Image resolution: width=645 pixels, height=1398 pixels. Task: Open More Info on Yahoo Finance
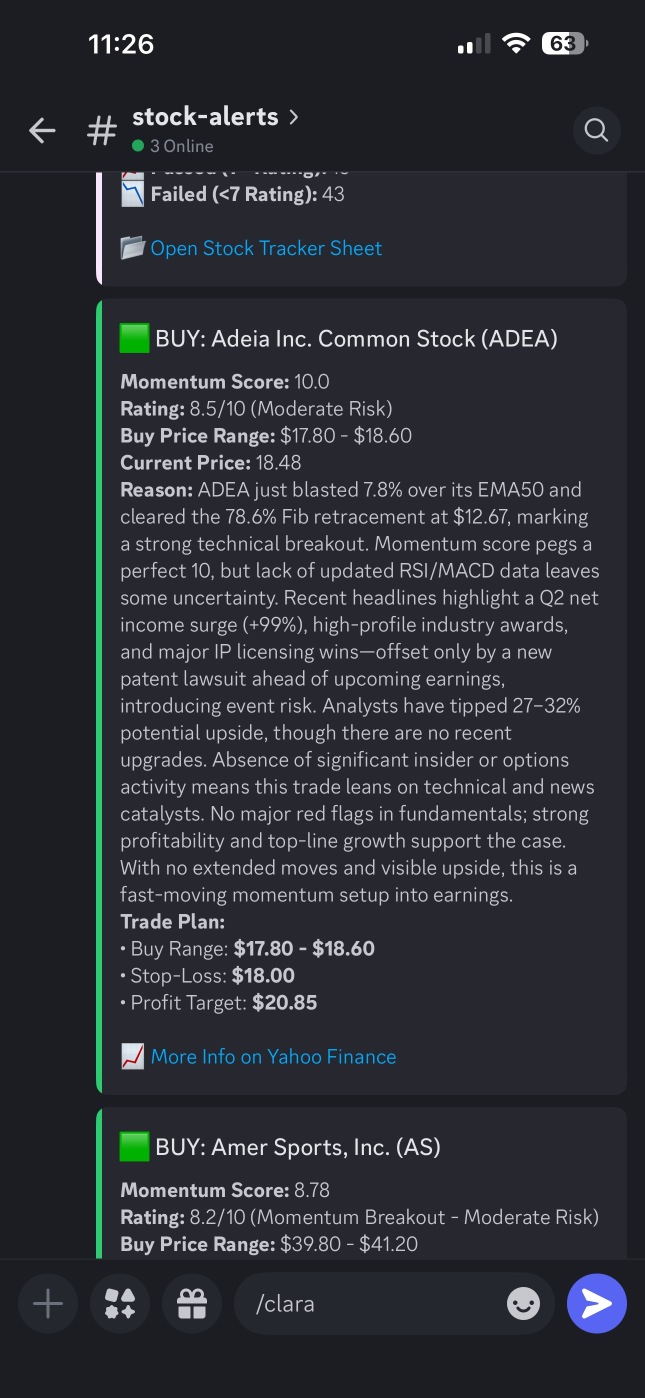point(273,1056)
